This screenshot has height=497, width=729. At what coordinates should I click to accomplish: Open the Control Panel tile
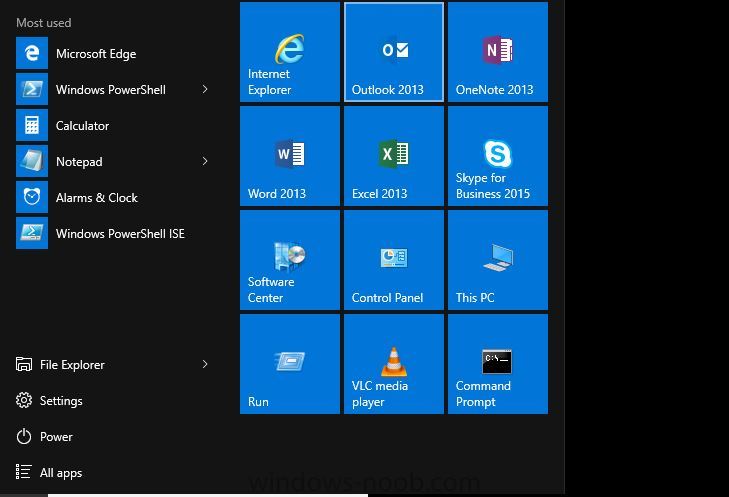(x=394, y=260)
